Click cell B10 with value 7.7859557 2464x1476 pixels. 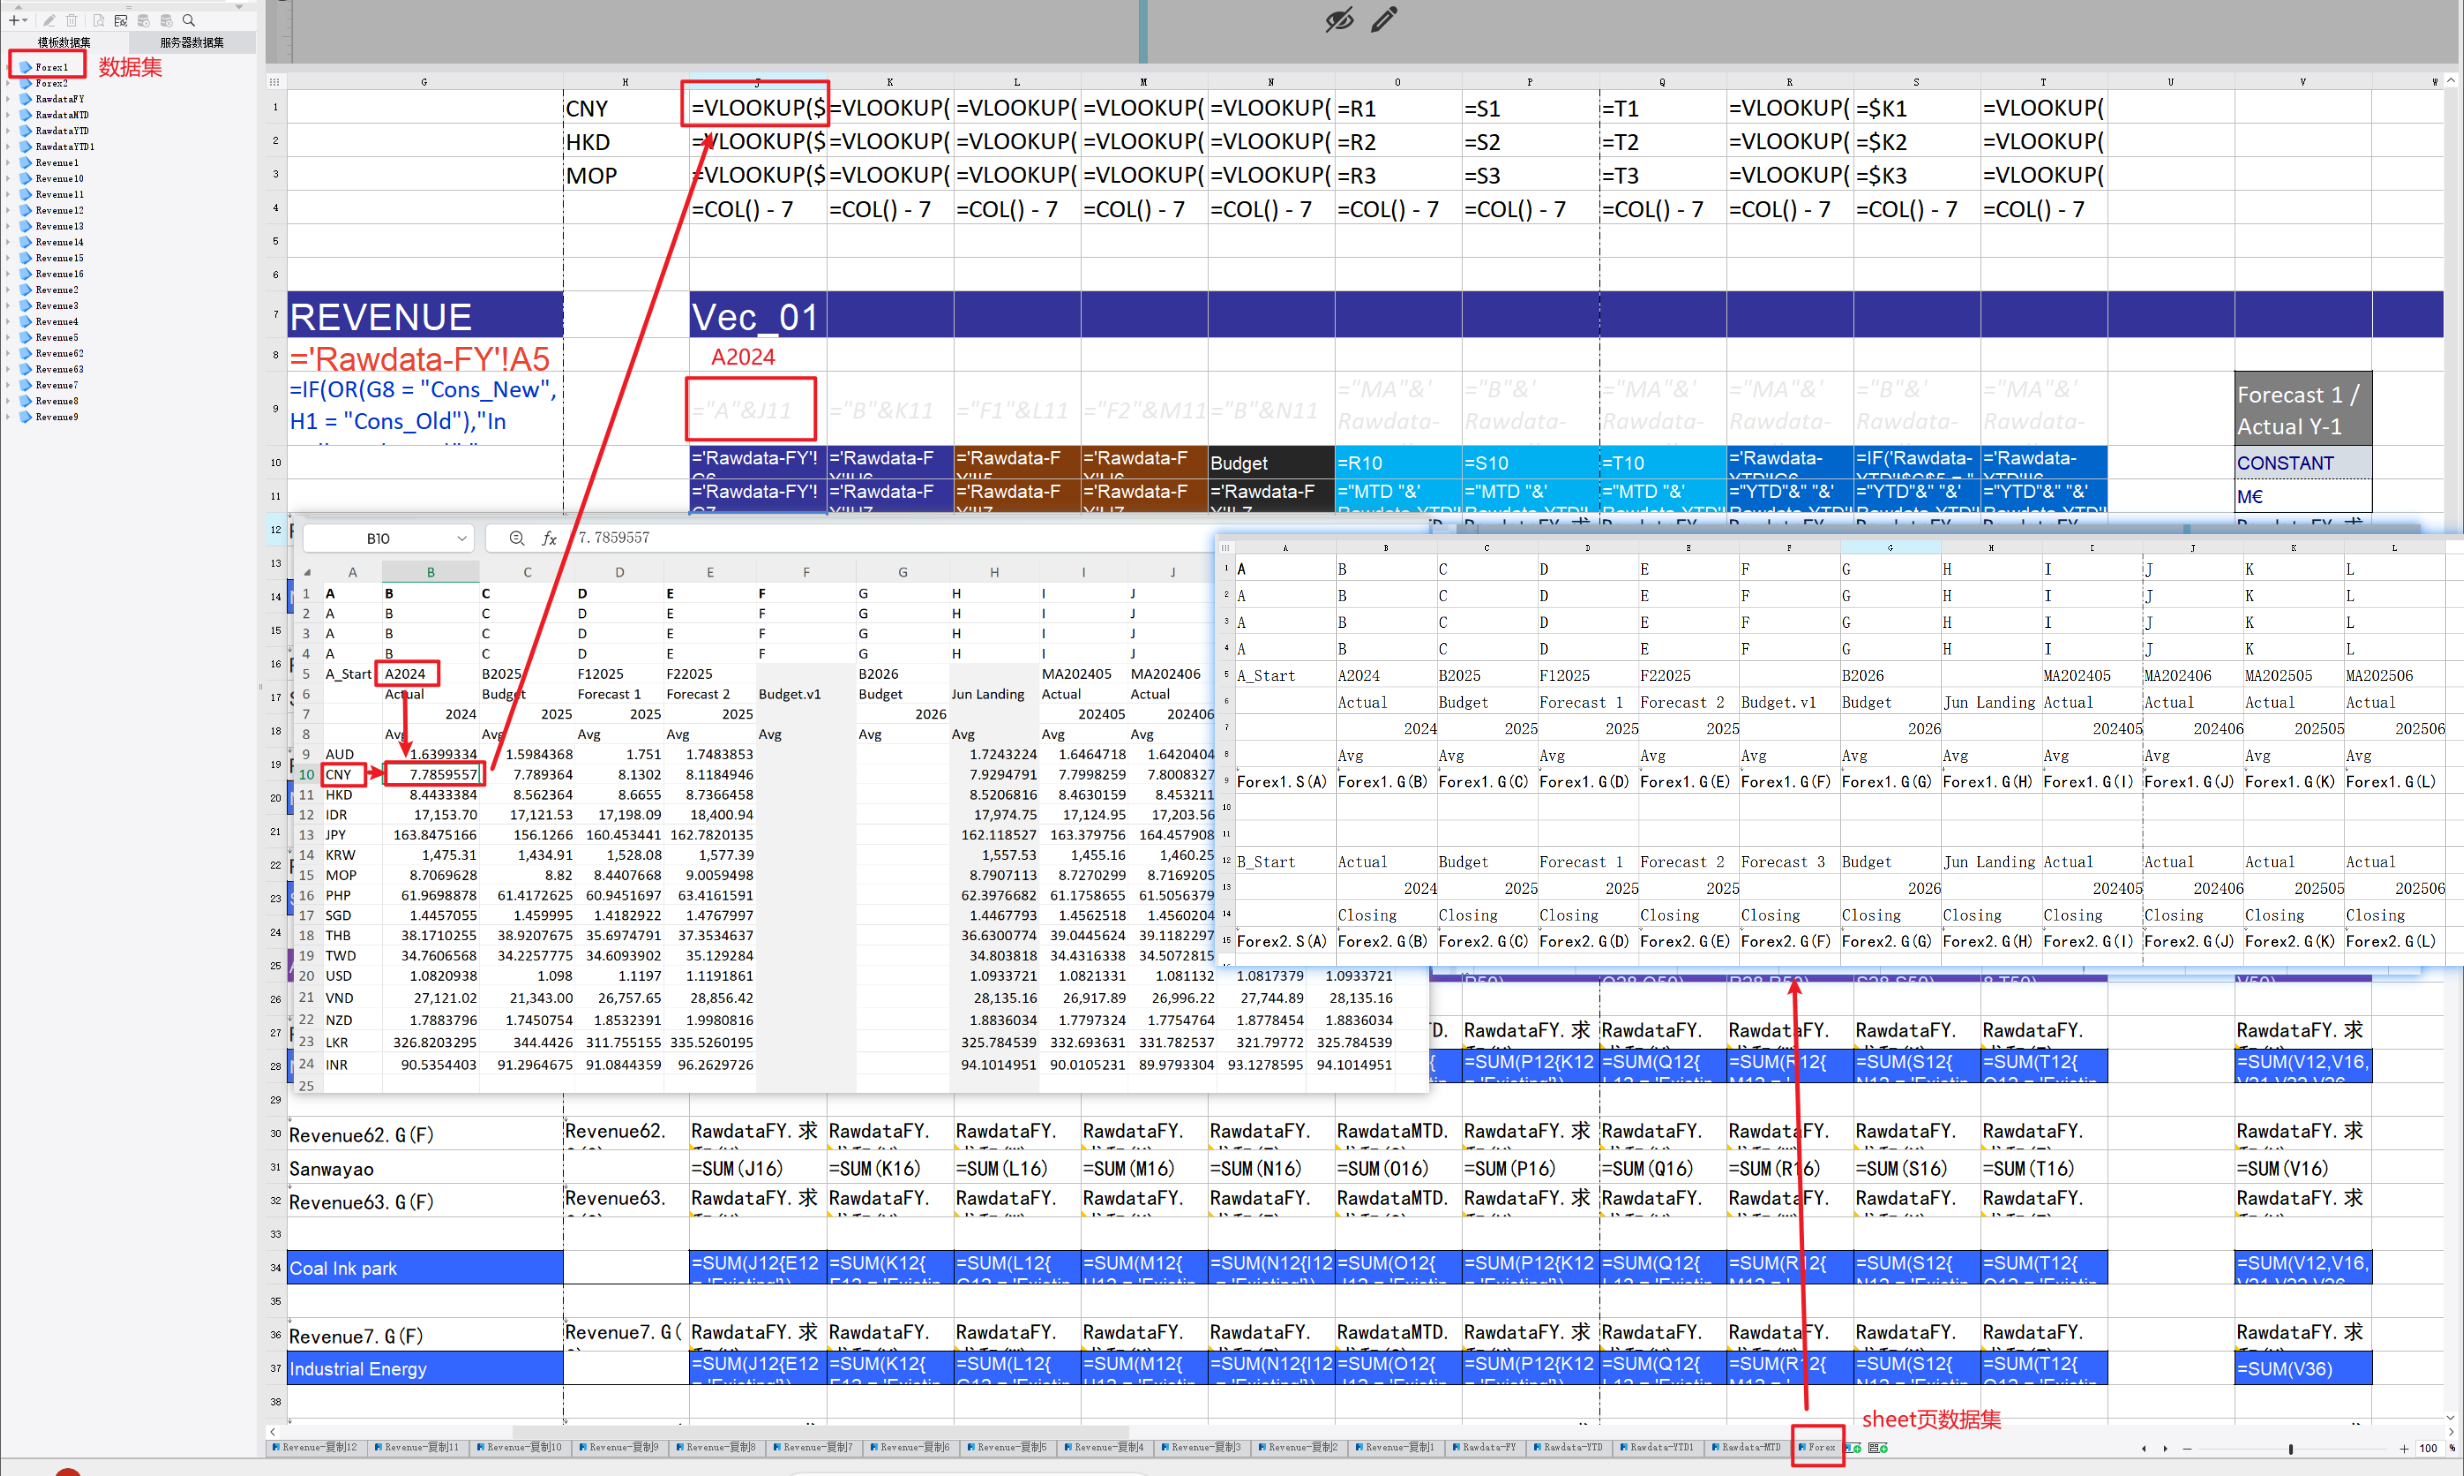pos(430,775)
